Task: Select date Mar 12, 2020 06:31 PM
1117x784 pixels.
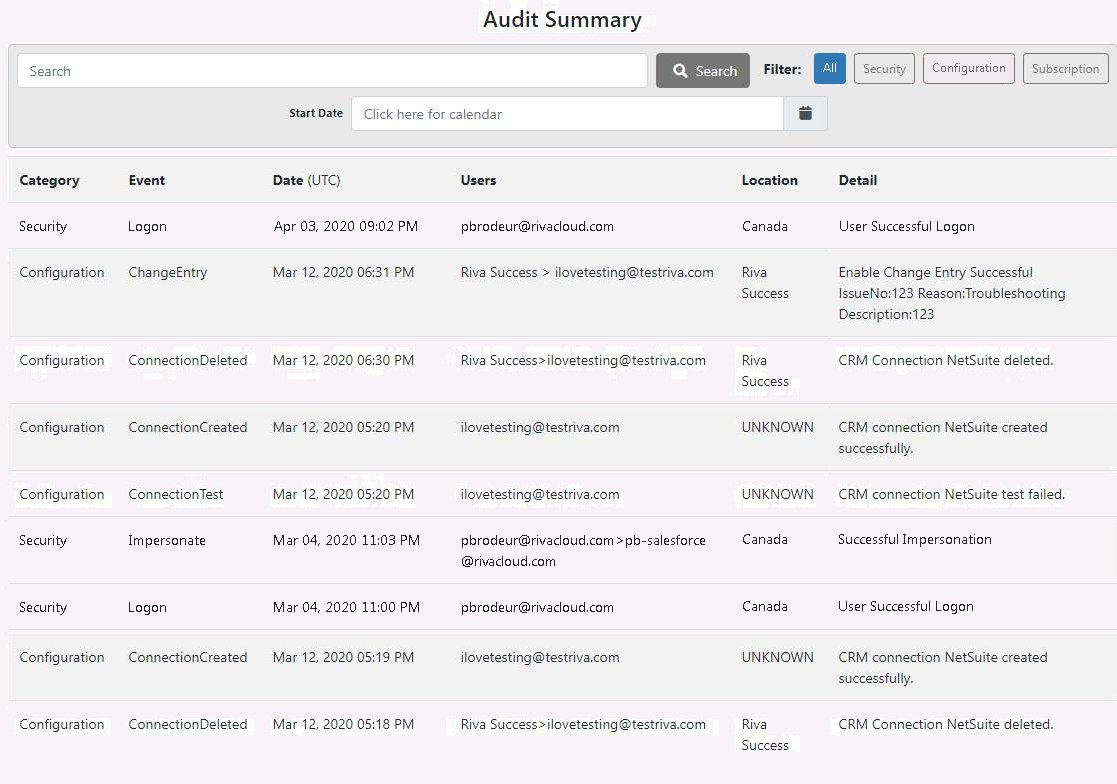Action: pos(343,272)
